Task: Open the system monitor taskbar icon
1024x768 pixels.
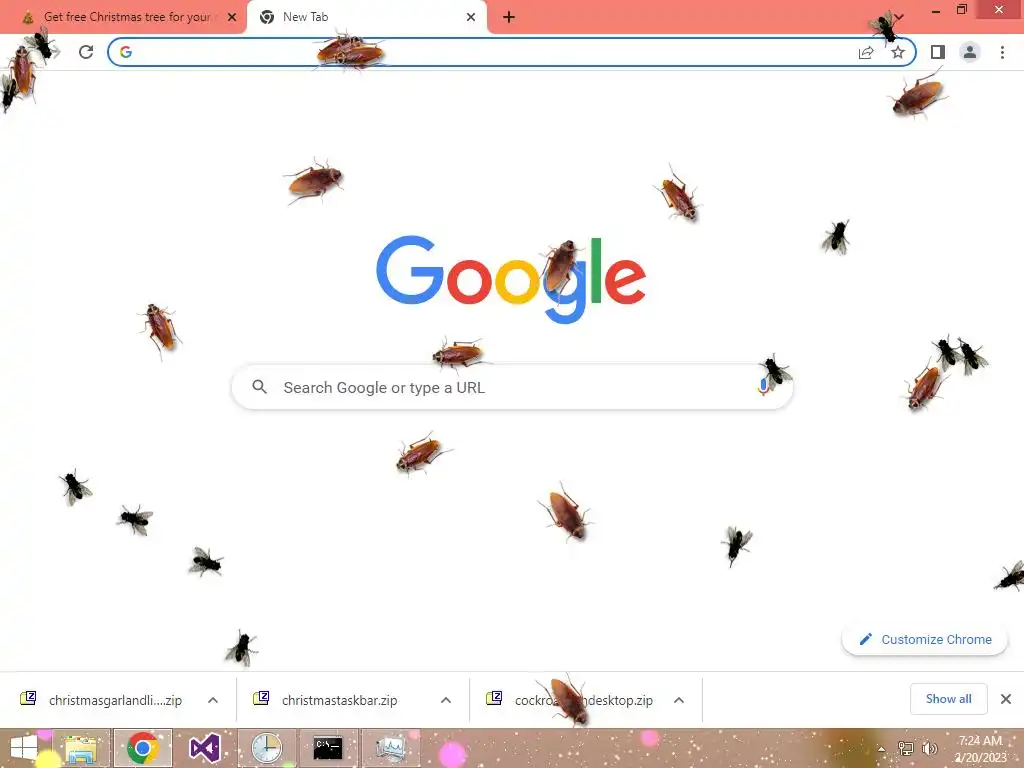Action: 391,748
